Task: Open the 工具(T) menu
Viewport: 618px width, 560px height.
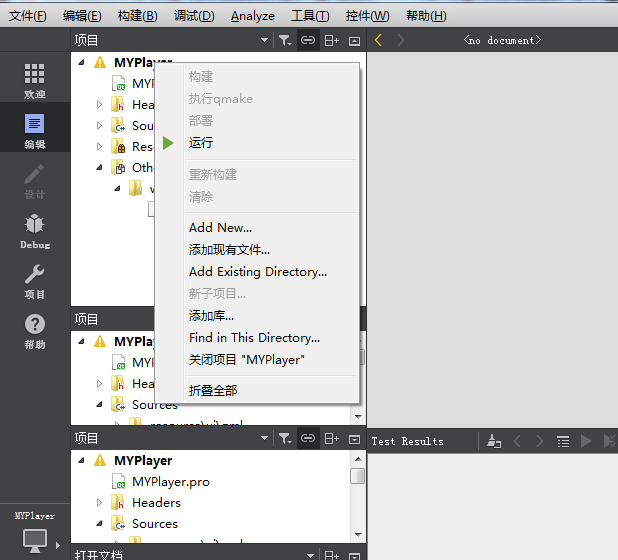Action: tap(310, 16)
